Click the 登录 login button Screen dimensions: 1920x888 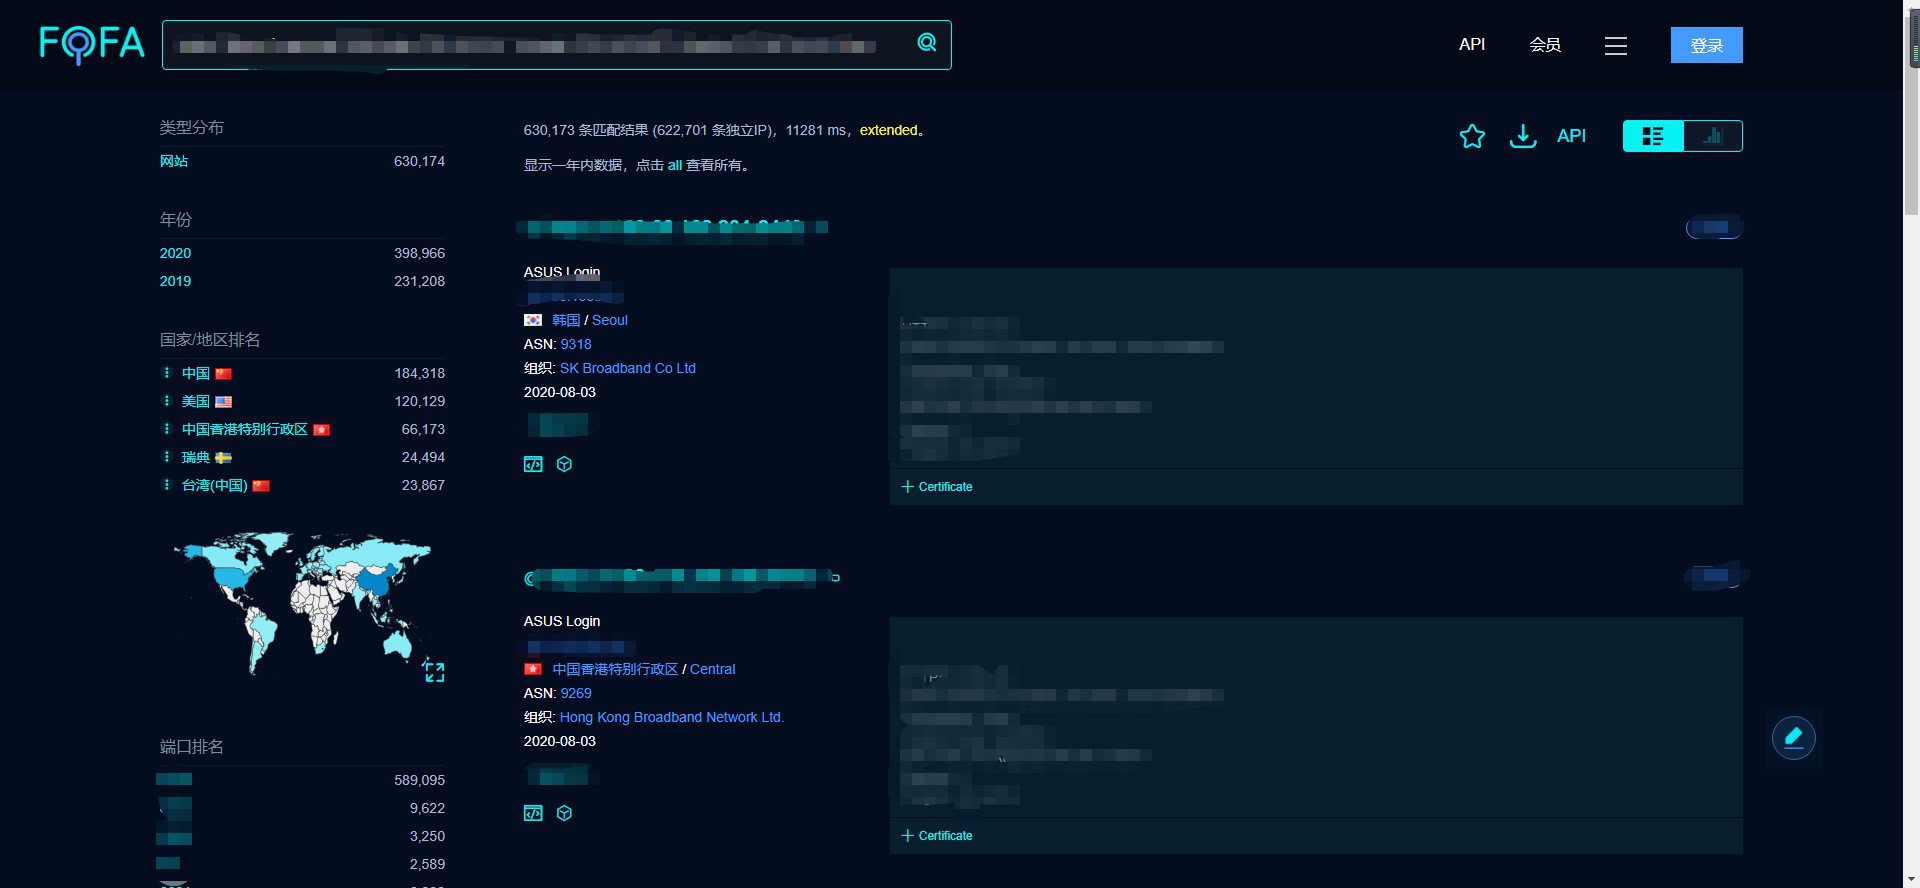(1706, 45)
